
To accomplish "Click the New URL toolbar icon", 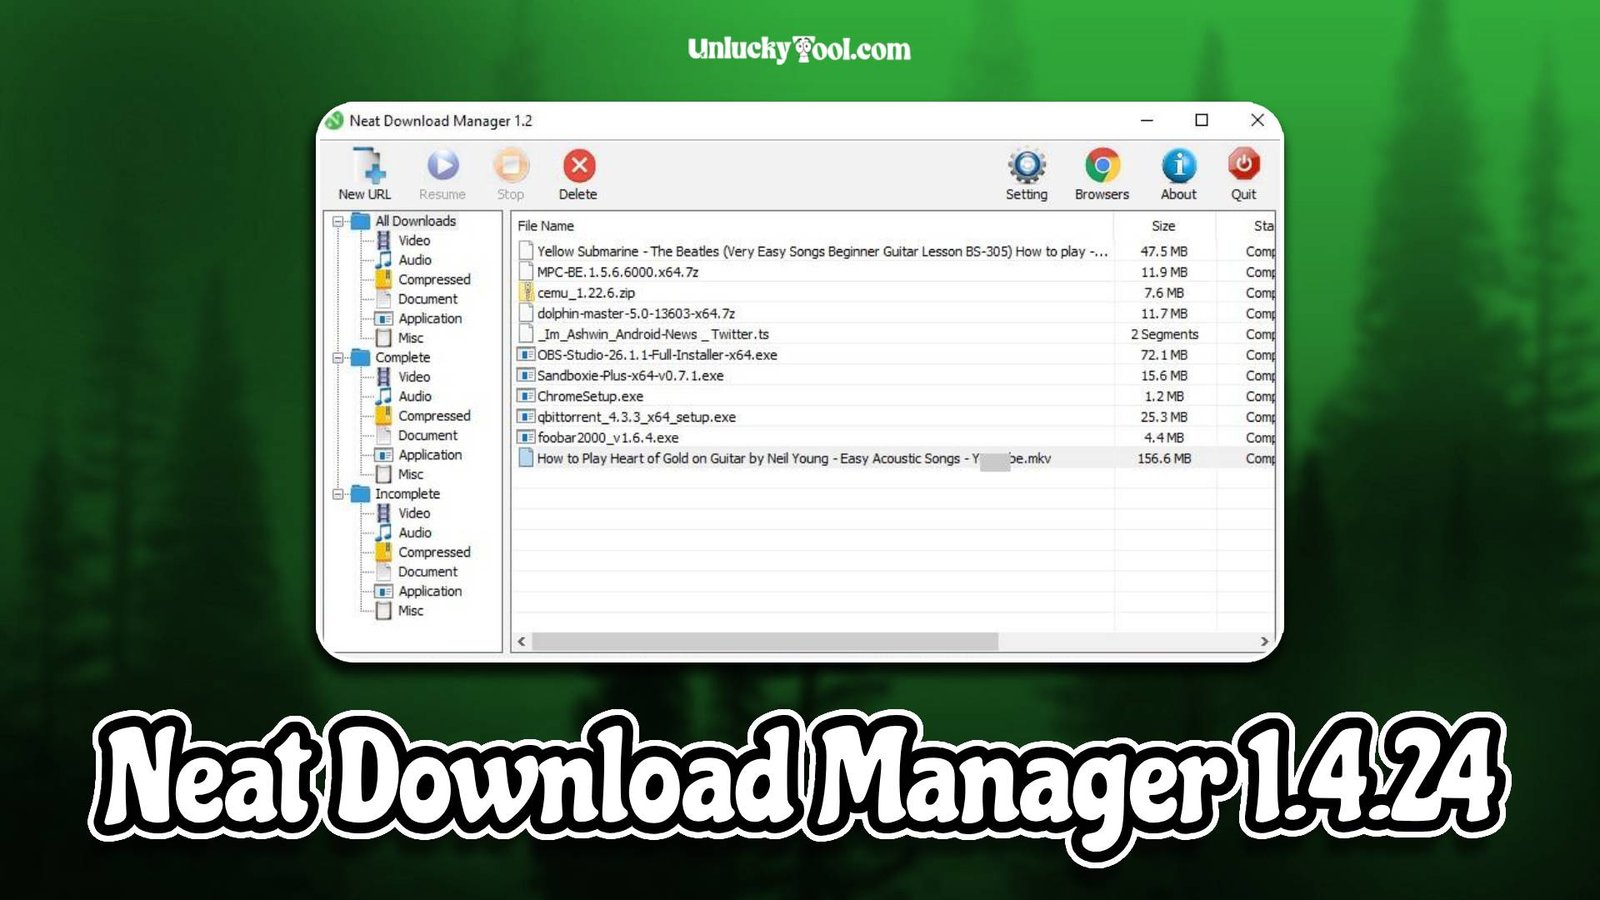I will point(365,168).
